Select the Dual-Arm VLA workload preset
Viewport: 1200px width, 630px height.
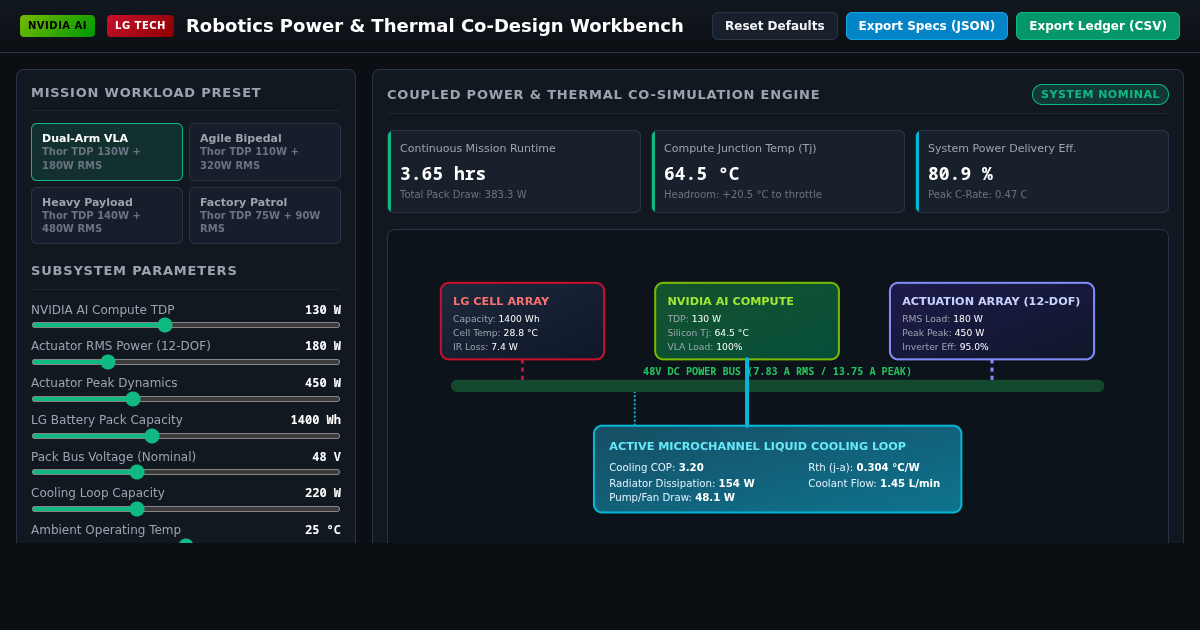click(107, 152)
